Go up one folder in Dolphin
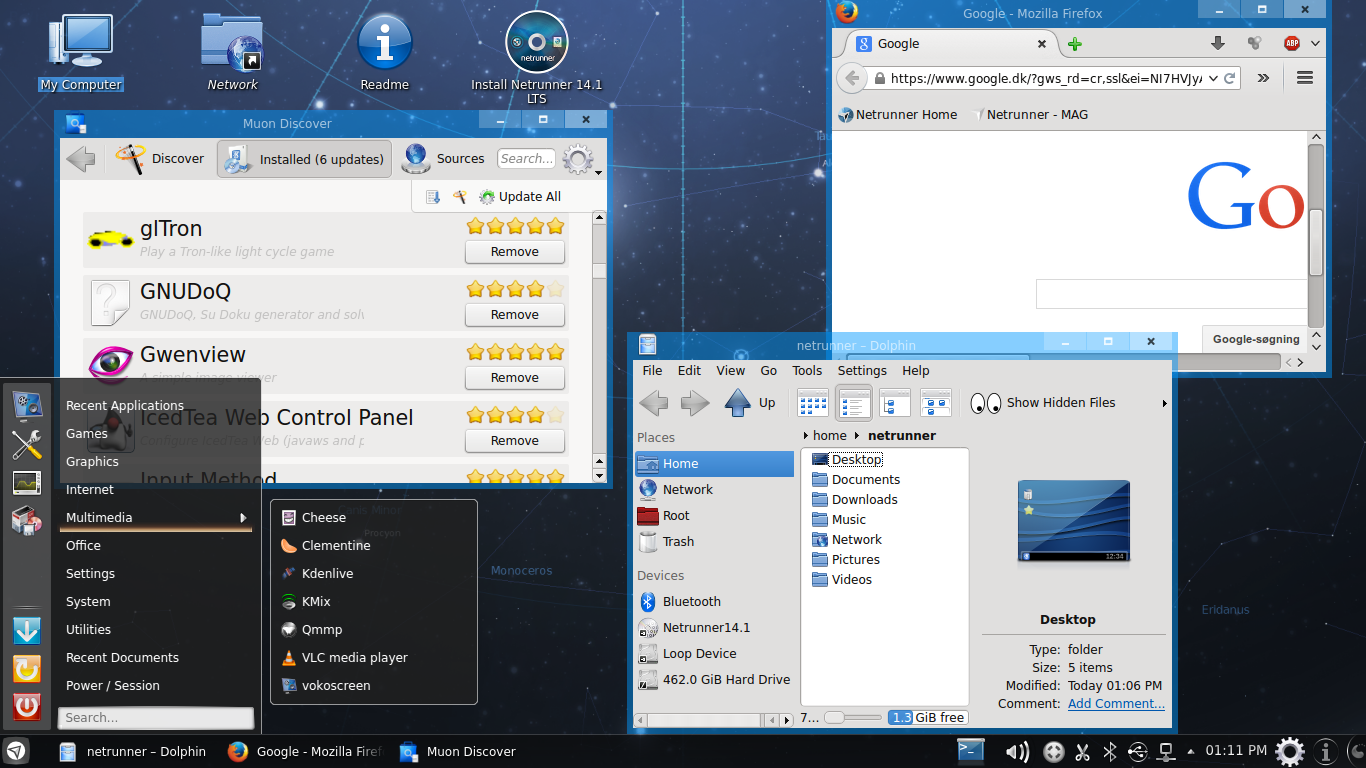1366x768 pixels. [750, 403]
